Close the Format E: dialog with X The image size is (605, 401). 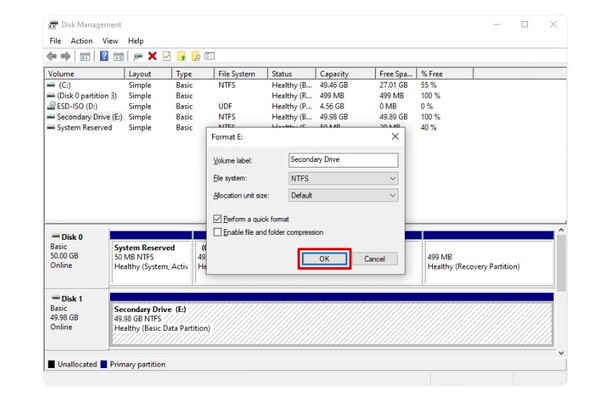click(395, 136)
